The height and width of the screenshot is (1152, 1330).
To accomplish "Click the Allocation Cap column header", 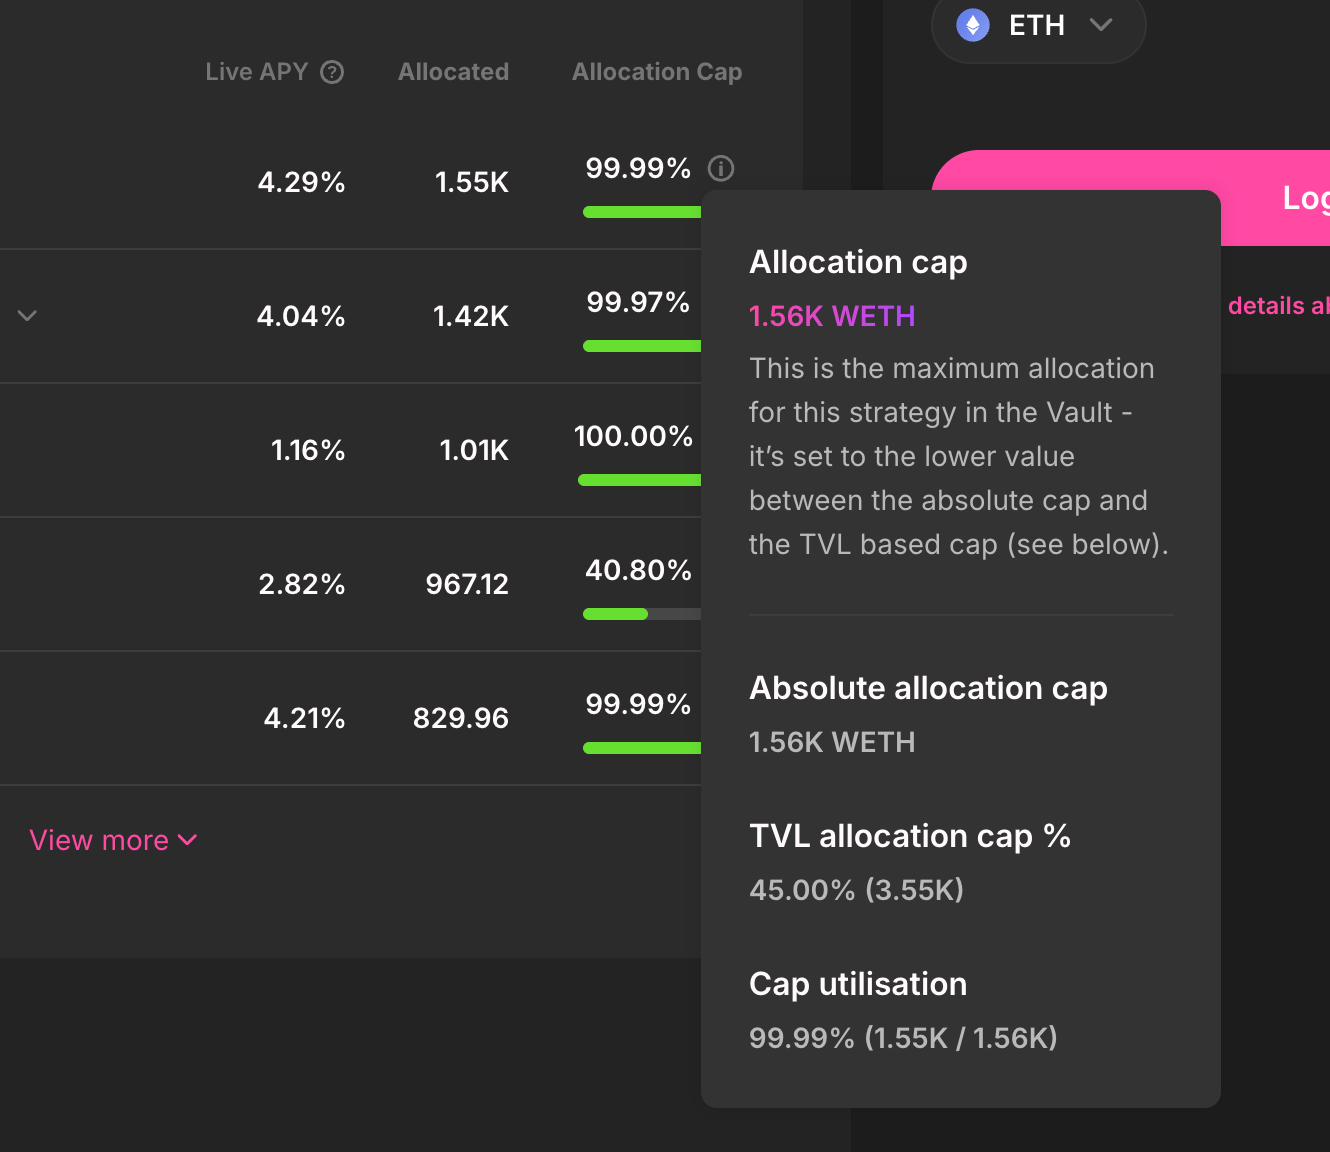I will (656, 72).
